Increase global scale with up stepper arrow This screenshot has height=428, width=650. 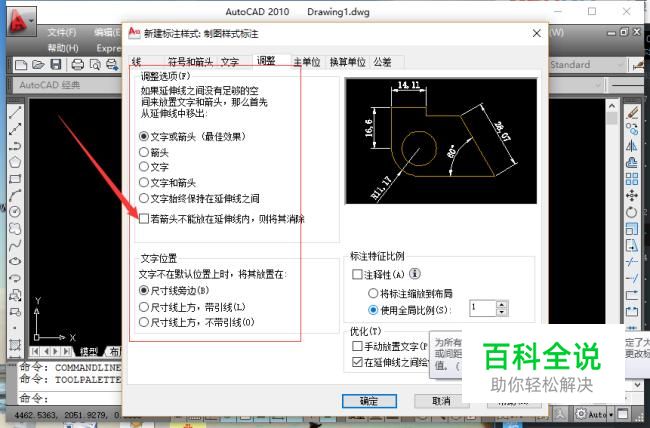coord(502,304)
